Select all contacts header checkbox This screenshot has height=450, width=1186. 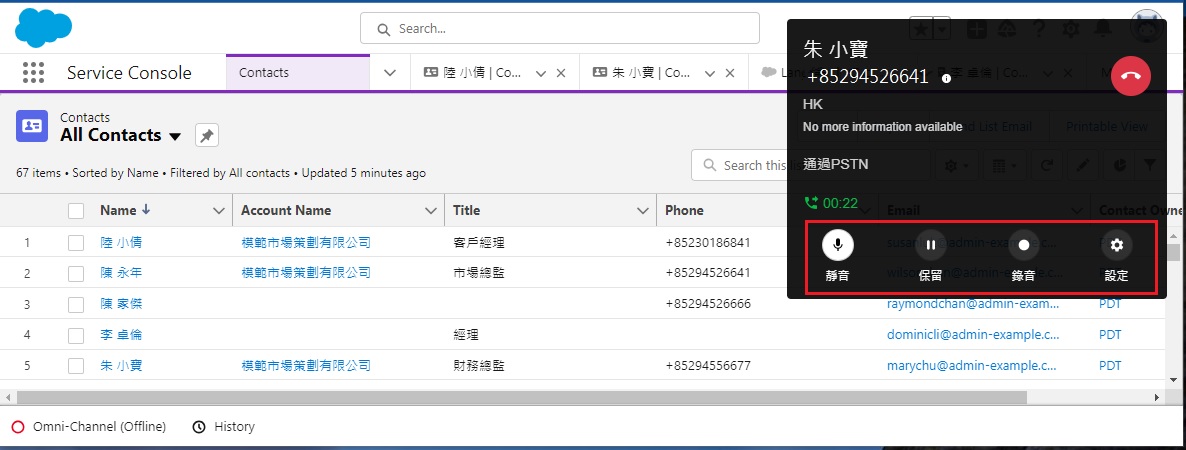point(76,211)
